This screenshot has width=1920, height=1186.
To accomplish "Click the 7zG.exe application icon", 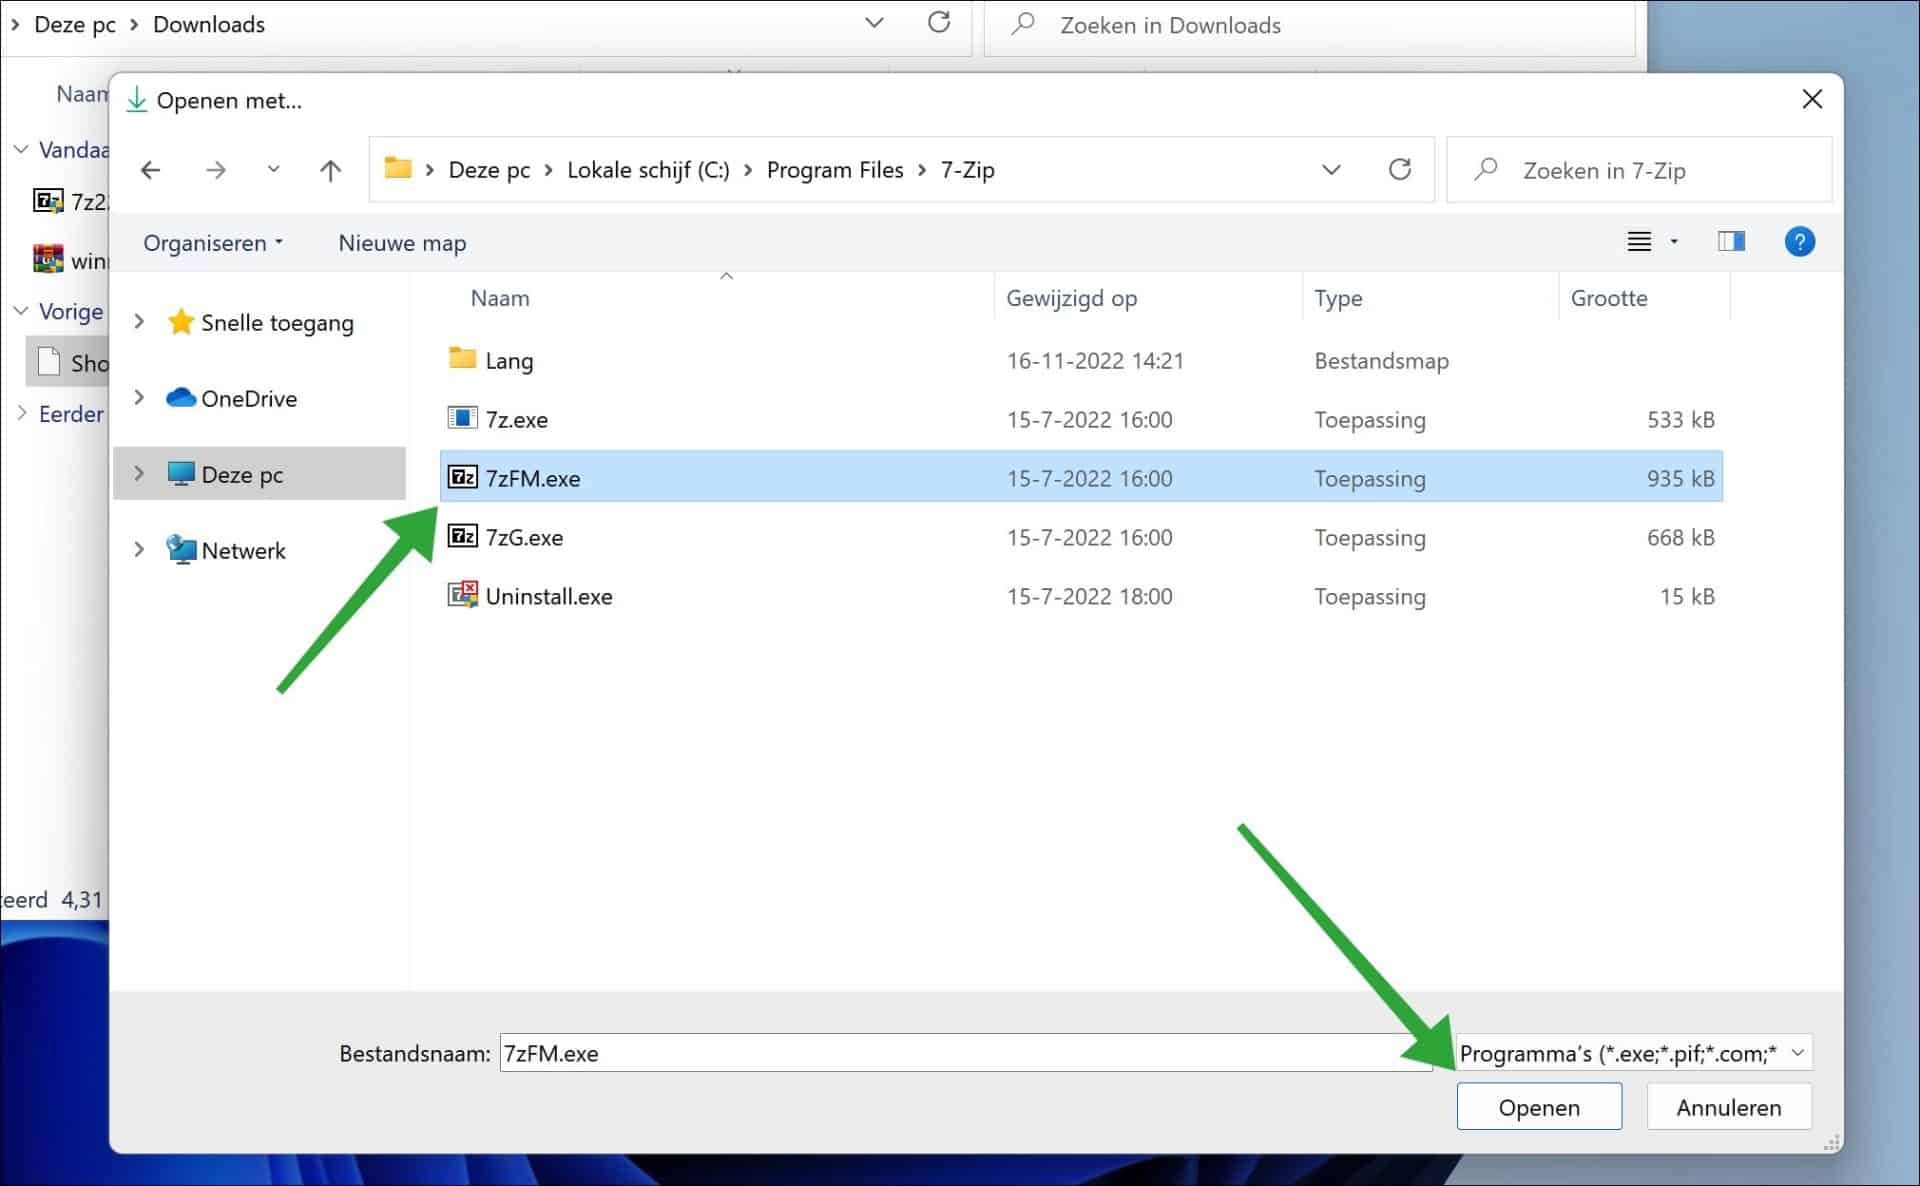I will [x=462, y=536].
